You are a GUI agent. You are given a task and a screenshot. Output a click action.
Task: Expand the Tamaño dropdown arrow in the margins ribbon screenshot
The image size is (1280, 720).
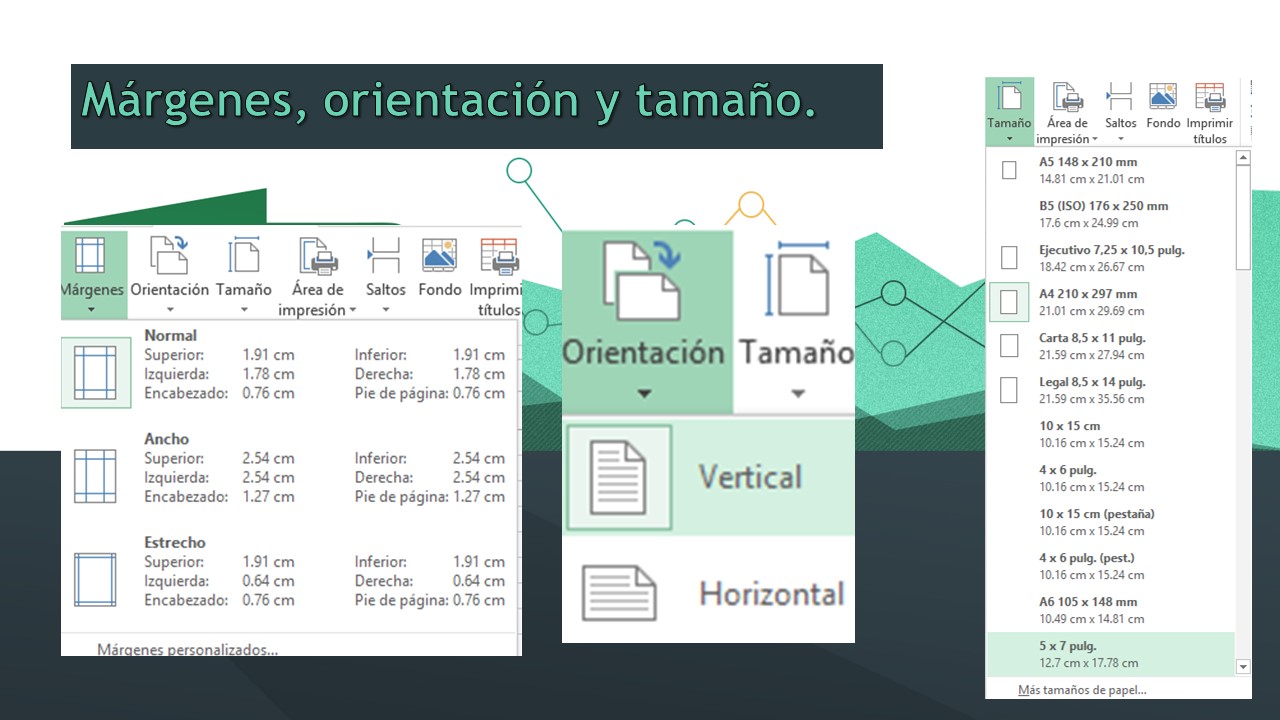(x=244, y=309)
